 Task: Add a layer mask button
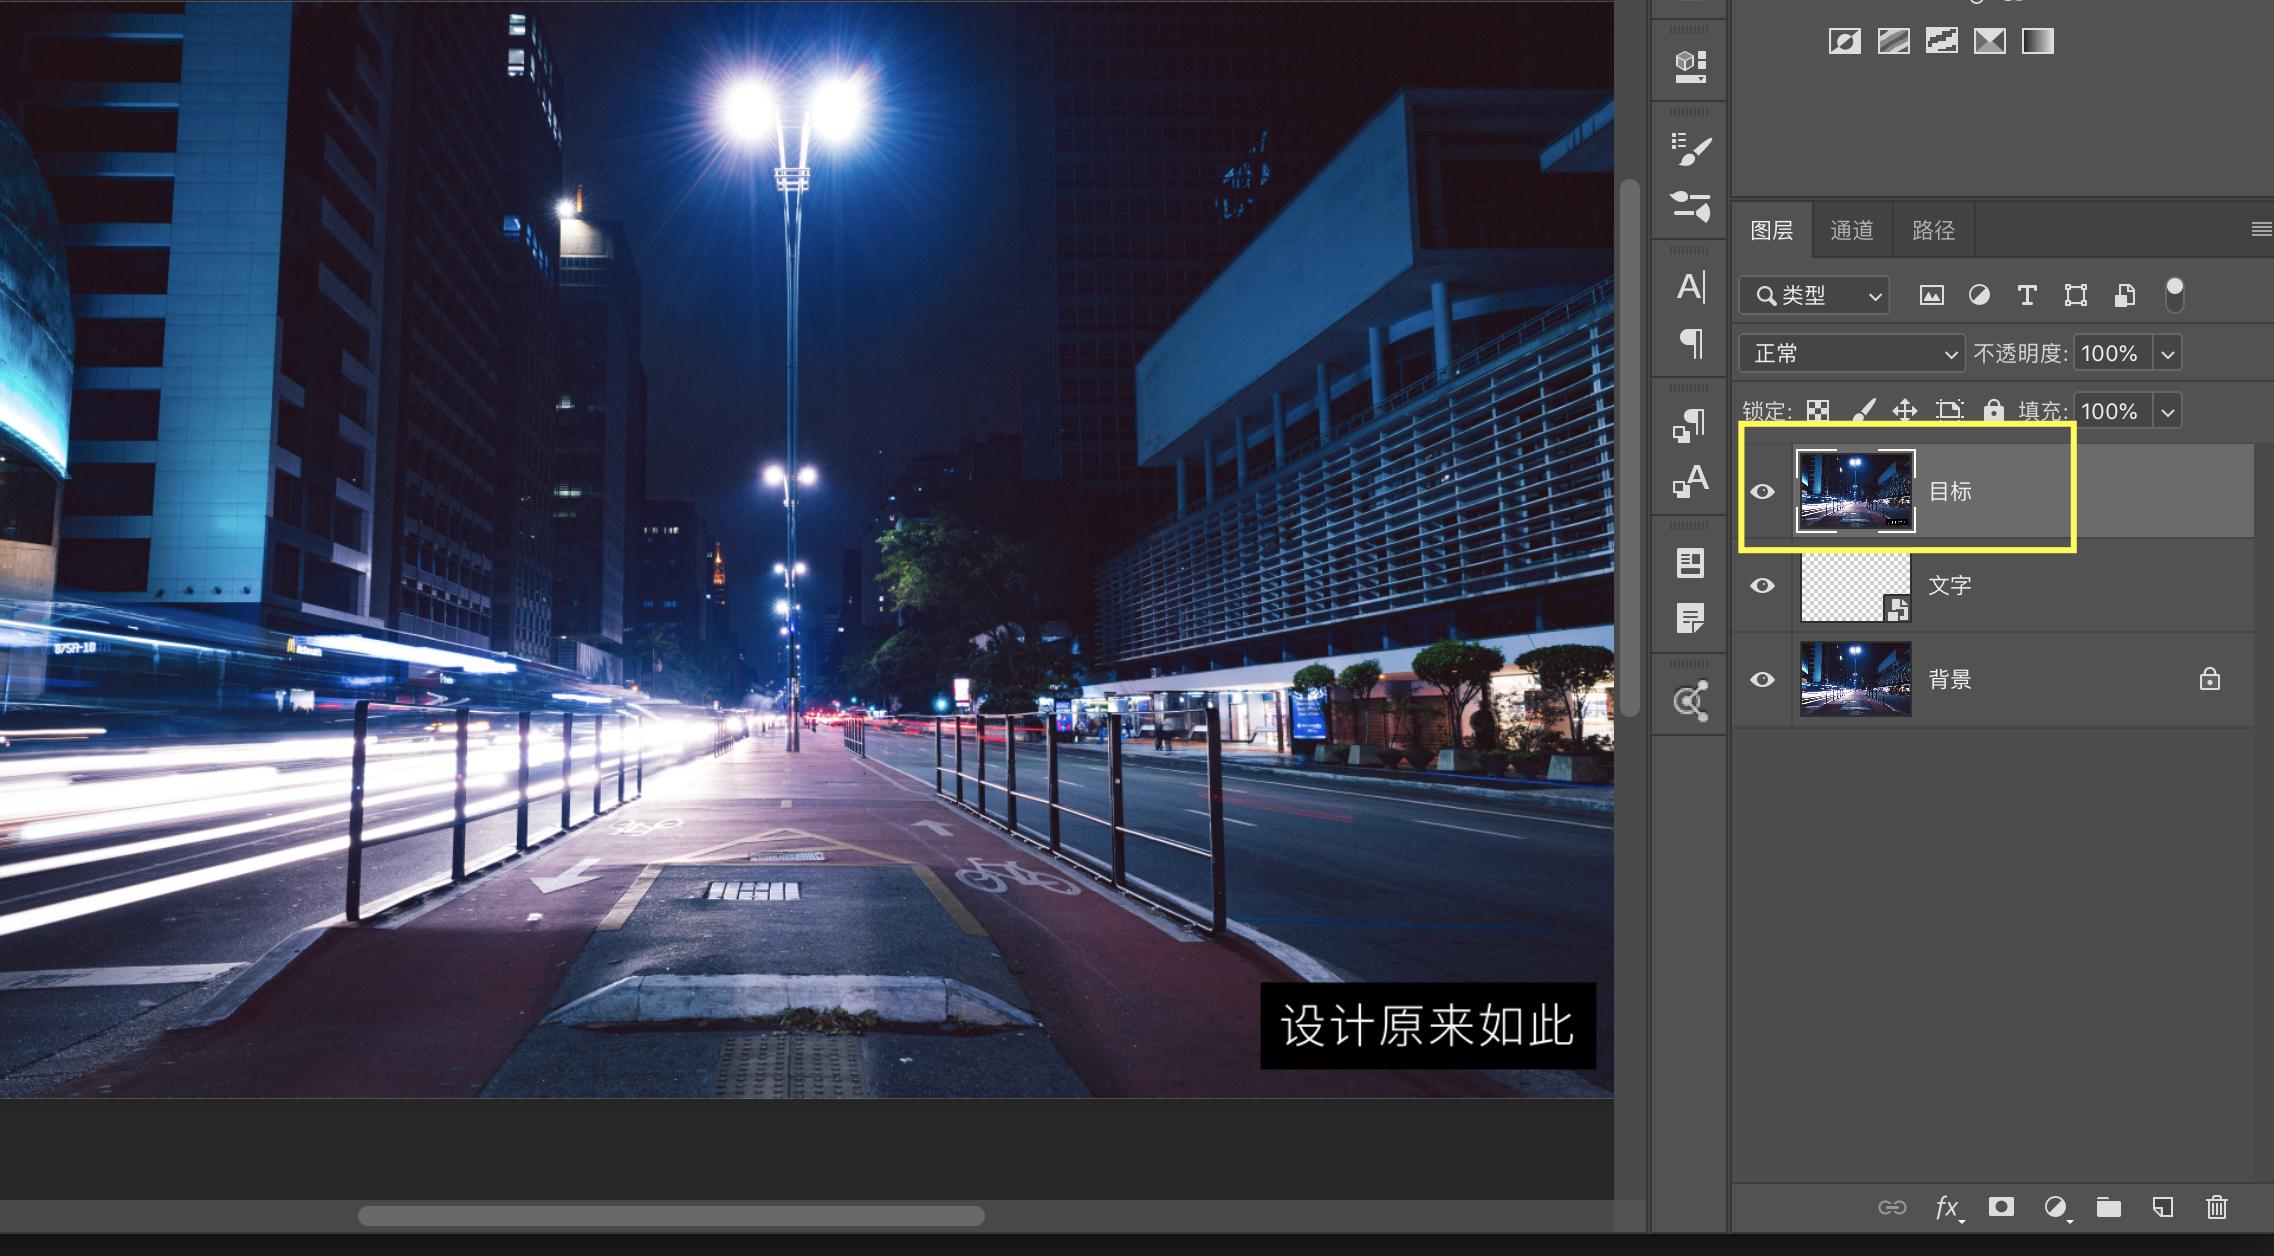click(x=2001, y=1207)
